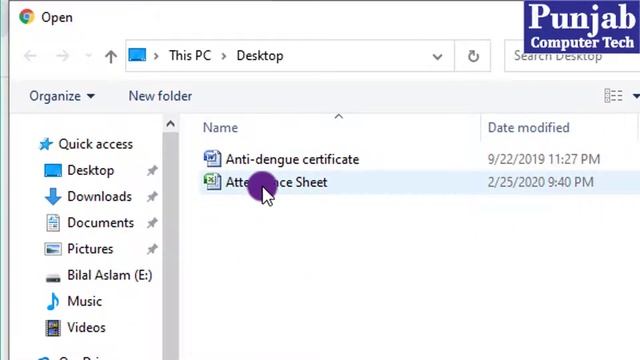Click the Word icon of Anti-dengue certificate
The image size is (640, 360).
coord(212,159)
